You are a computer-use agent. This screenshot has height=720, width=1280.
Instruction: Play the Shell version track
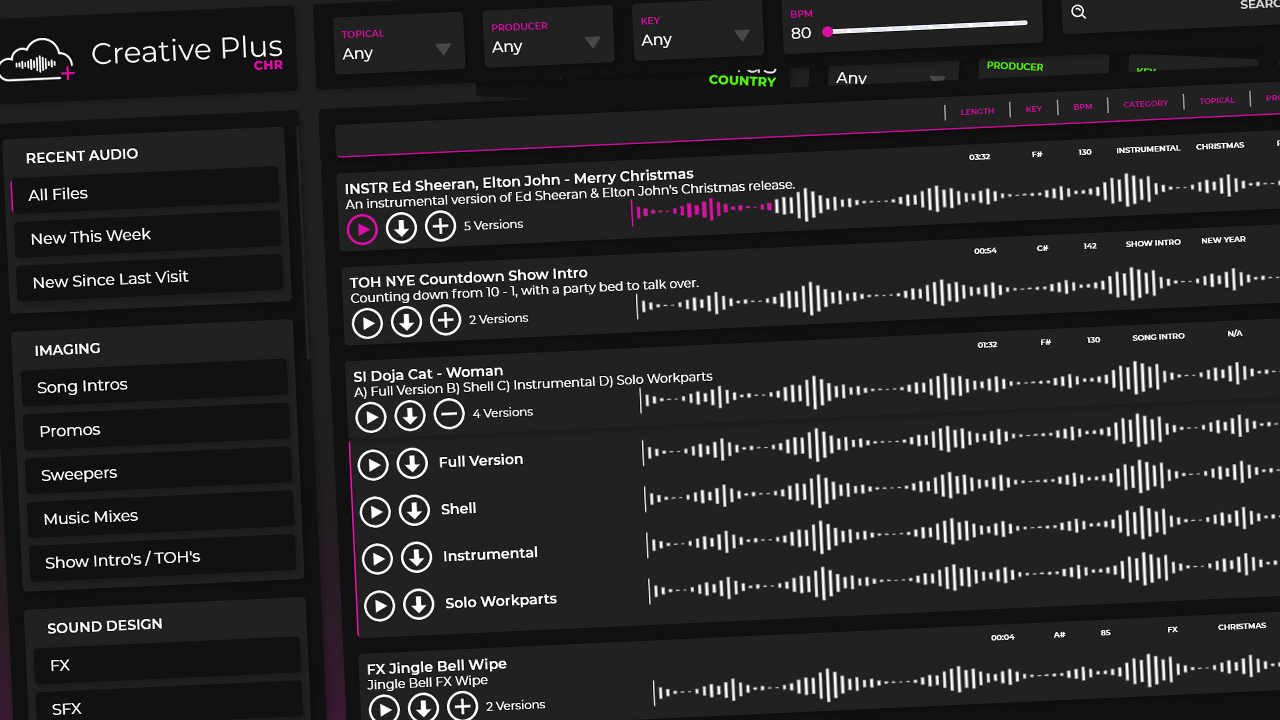(375, 512)
